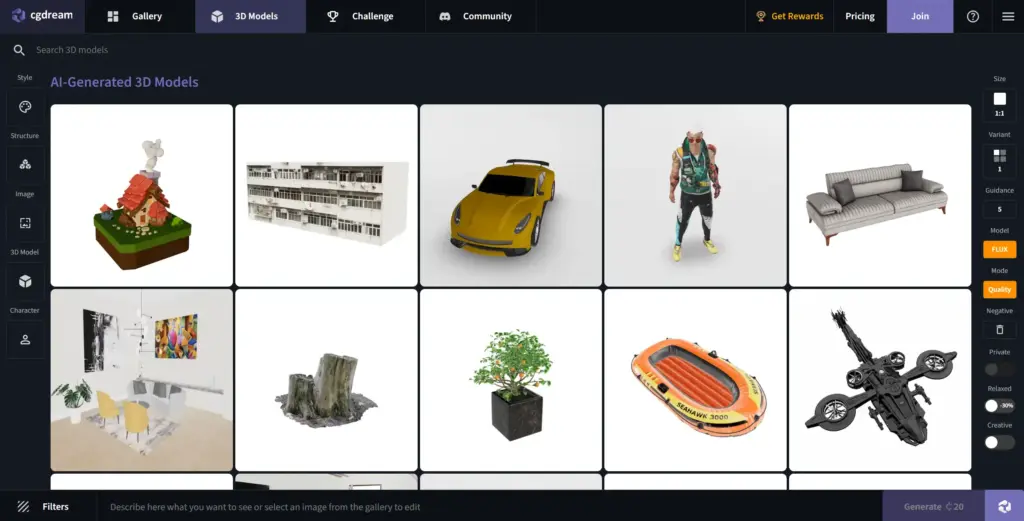Adjust the Guidance value 5
Screen dimensions: 1024x521
(999, 210)
